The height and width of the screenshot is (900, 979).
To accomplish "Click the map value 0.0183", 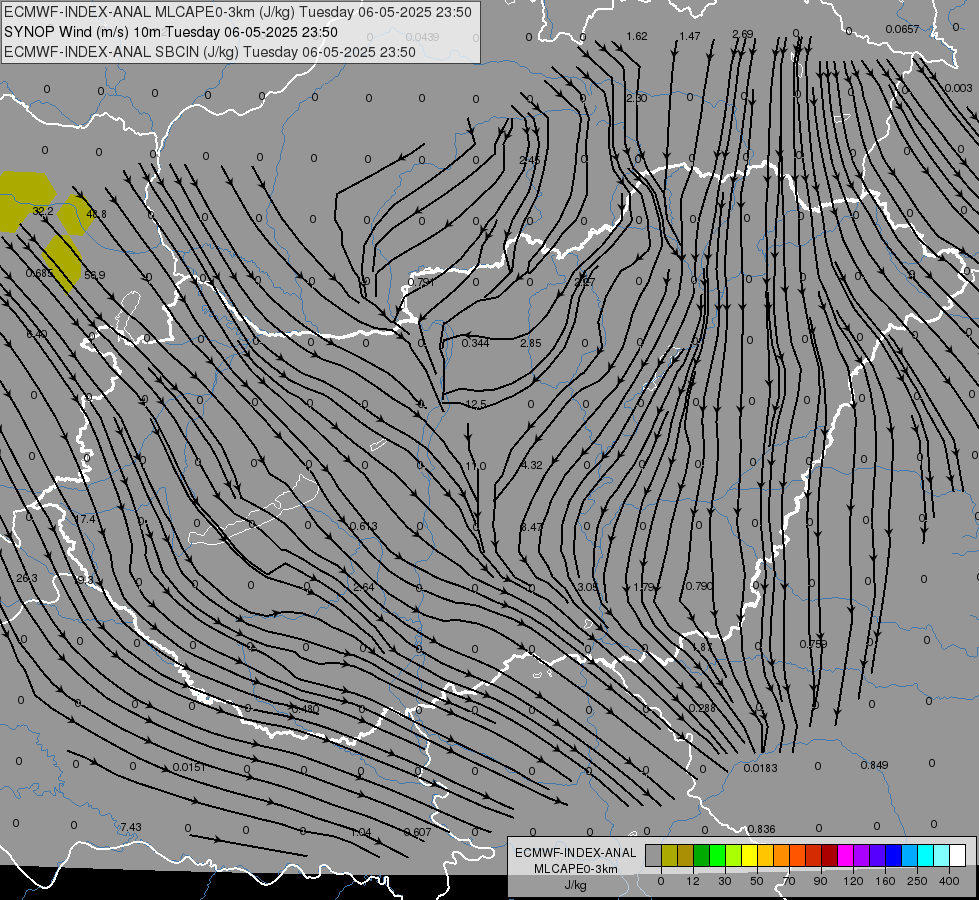I will click(x=760, y=768).
